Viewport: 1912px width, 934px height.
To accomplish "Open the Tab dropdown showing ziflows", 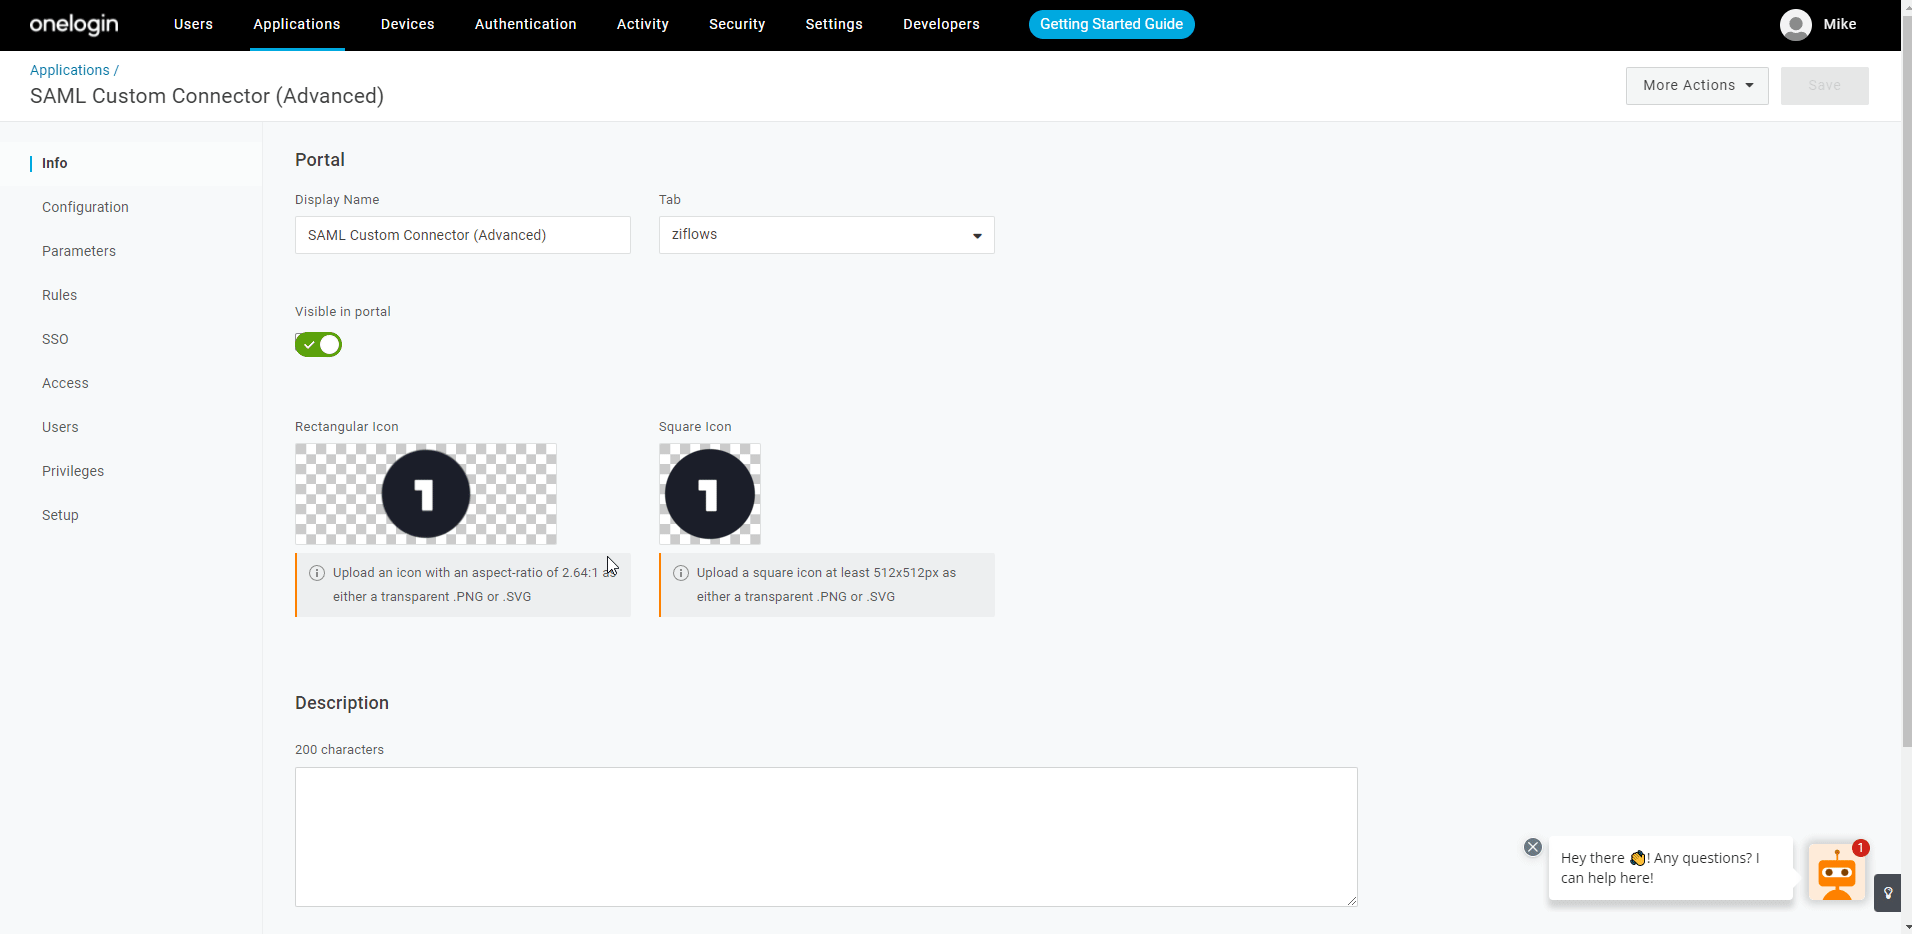I will tap(826, 235).
